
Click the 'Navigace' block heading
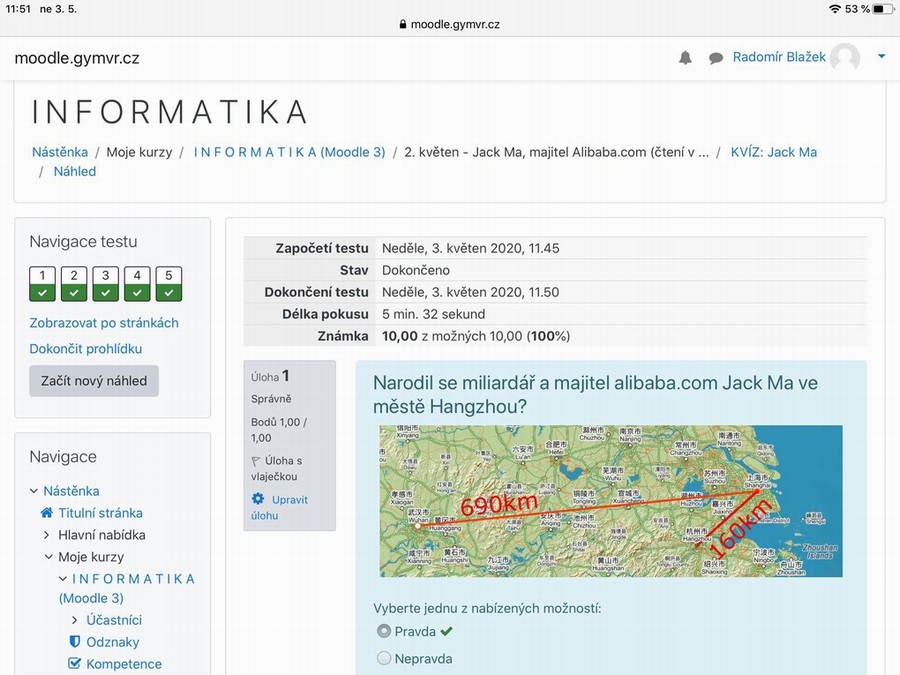tap(63, 456)
